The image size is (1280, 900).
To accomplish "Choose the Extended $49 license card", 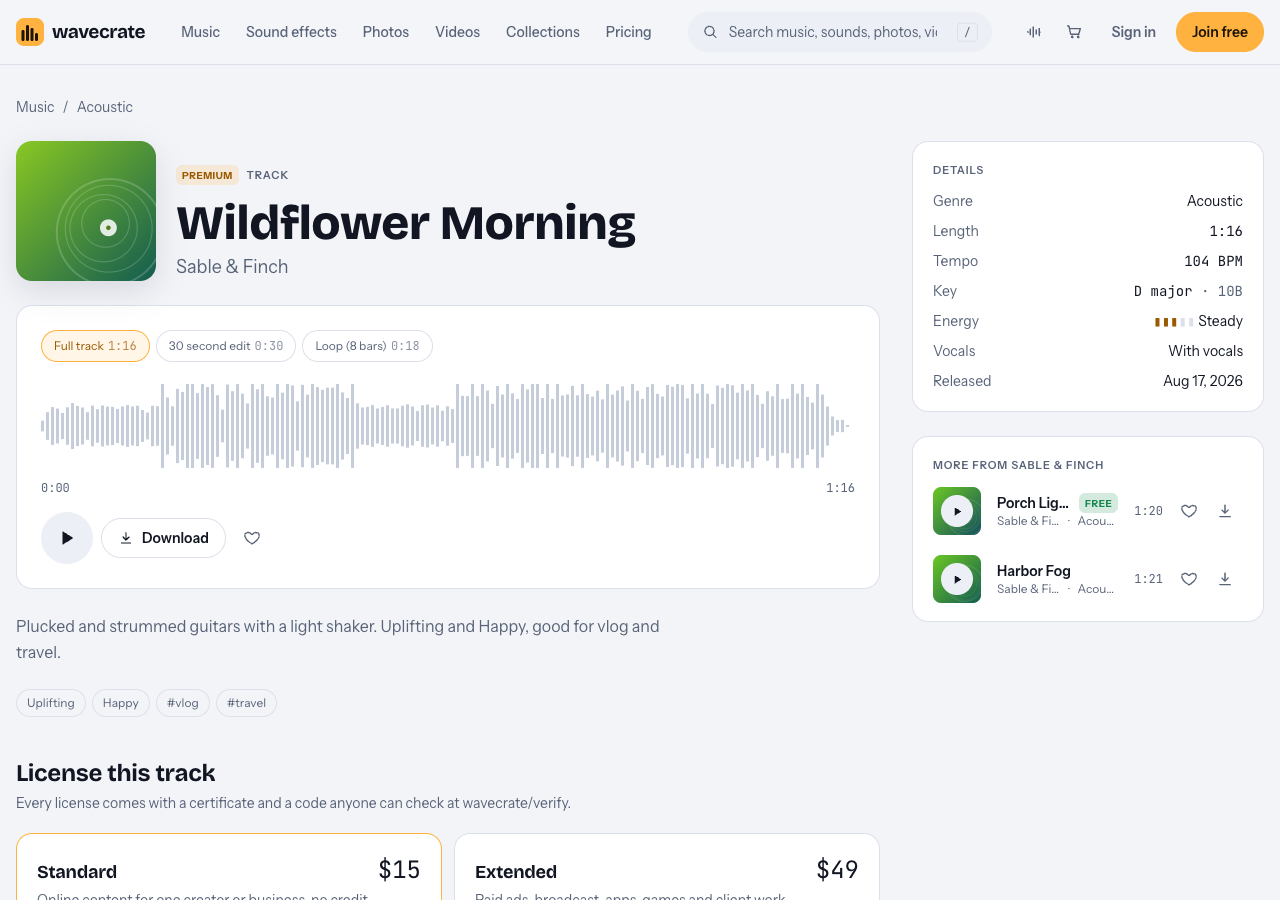I will (667, 867).
